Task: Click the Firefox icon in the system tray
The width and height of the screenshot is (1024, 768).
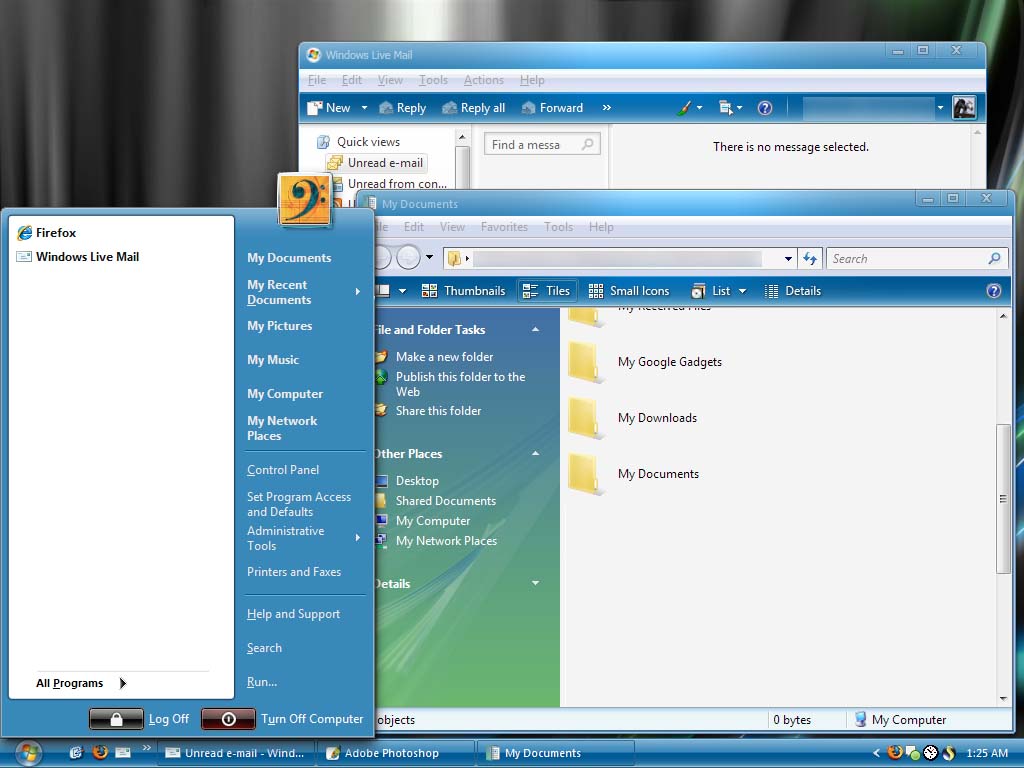Action: click(x=894, y=753)
